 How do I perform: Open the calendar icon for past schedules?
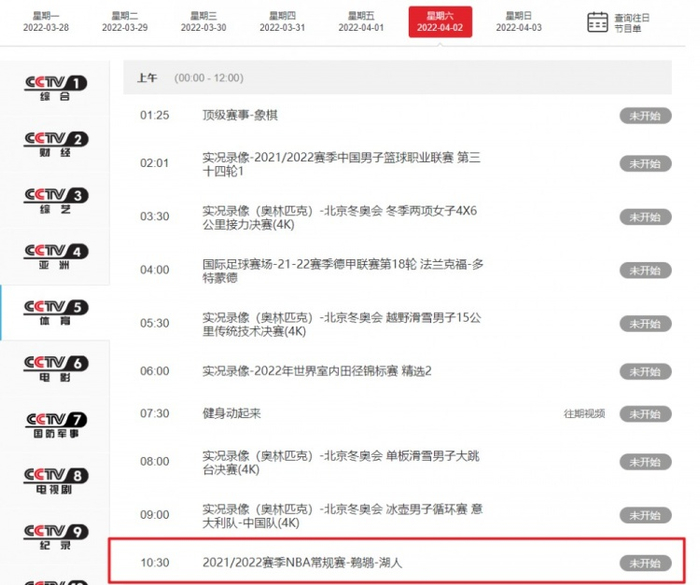[x=597, y=22]
